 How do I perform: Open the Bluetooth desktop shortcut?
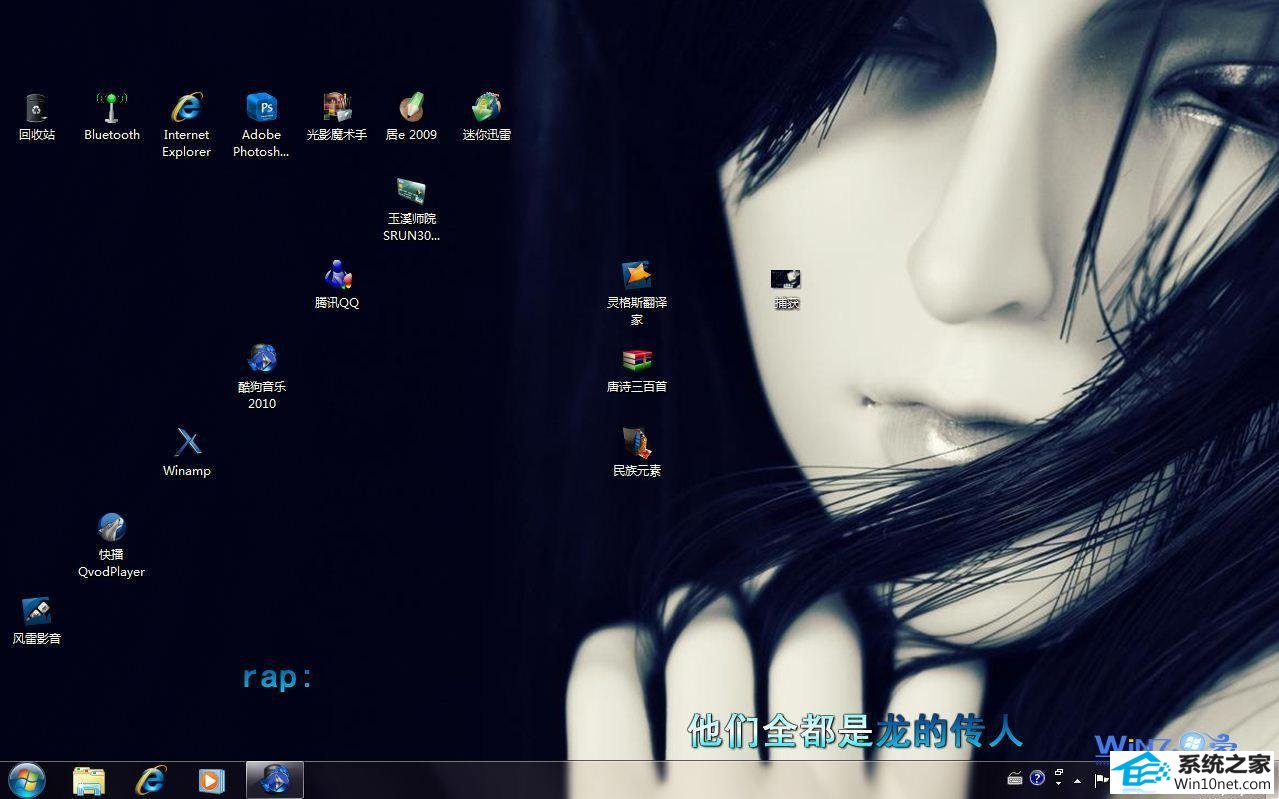[x=112, y=117]
